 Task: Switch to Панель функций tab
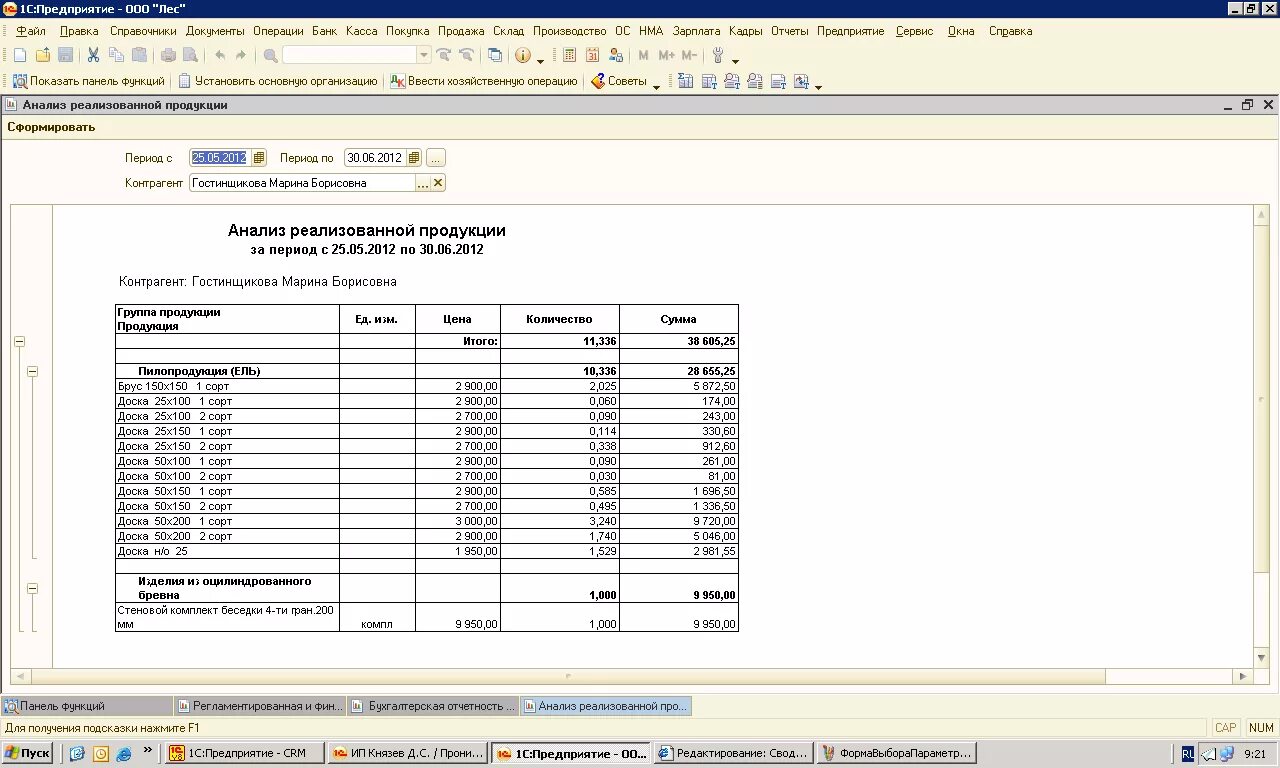[x=86, y=706]
